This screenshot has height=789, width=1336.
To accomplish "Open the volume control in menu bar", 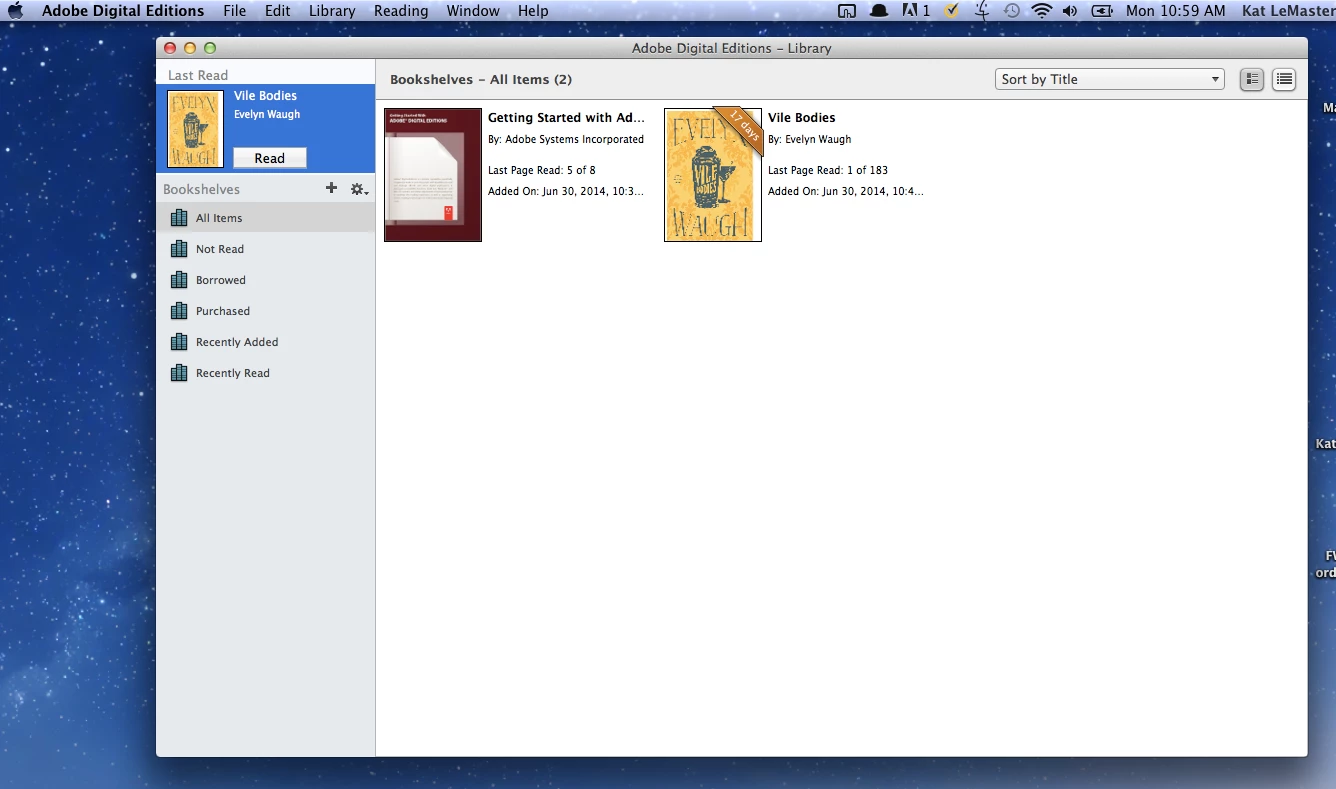I will point(1070,11).
